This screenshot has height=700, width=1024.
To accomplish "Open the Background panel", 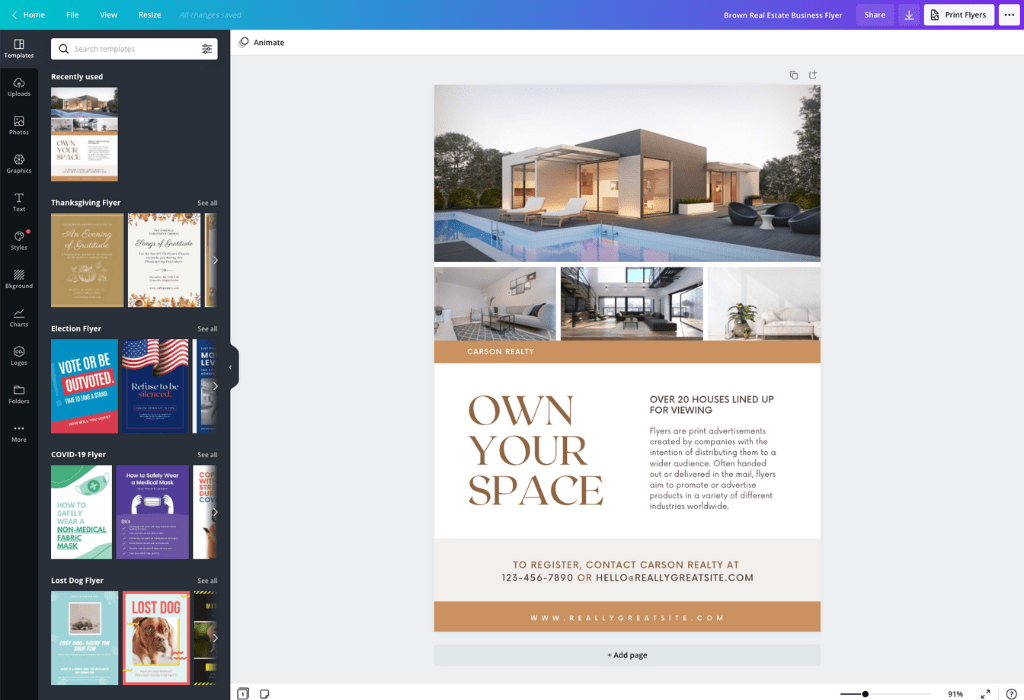I will (x=19, y=279).
